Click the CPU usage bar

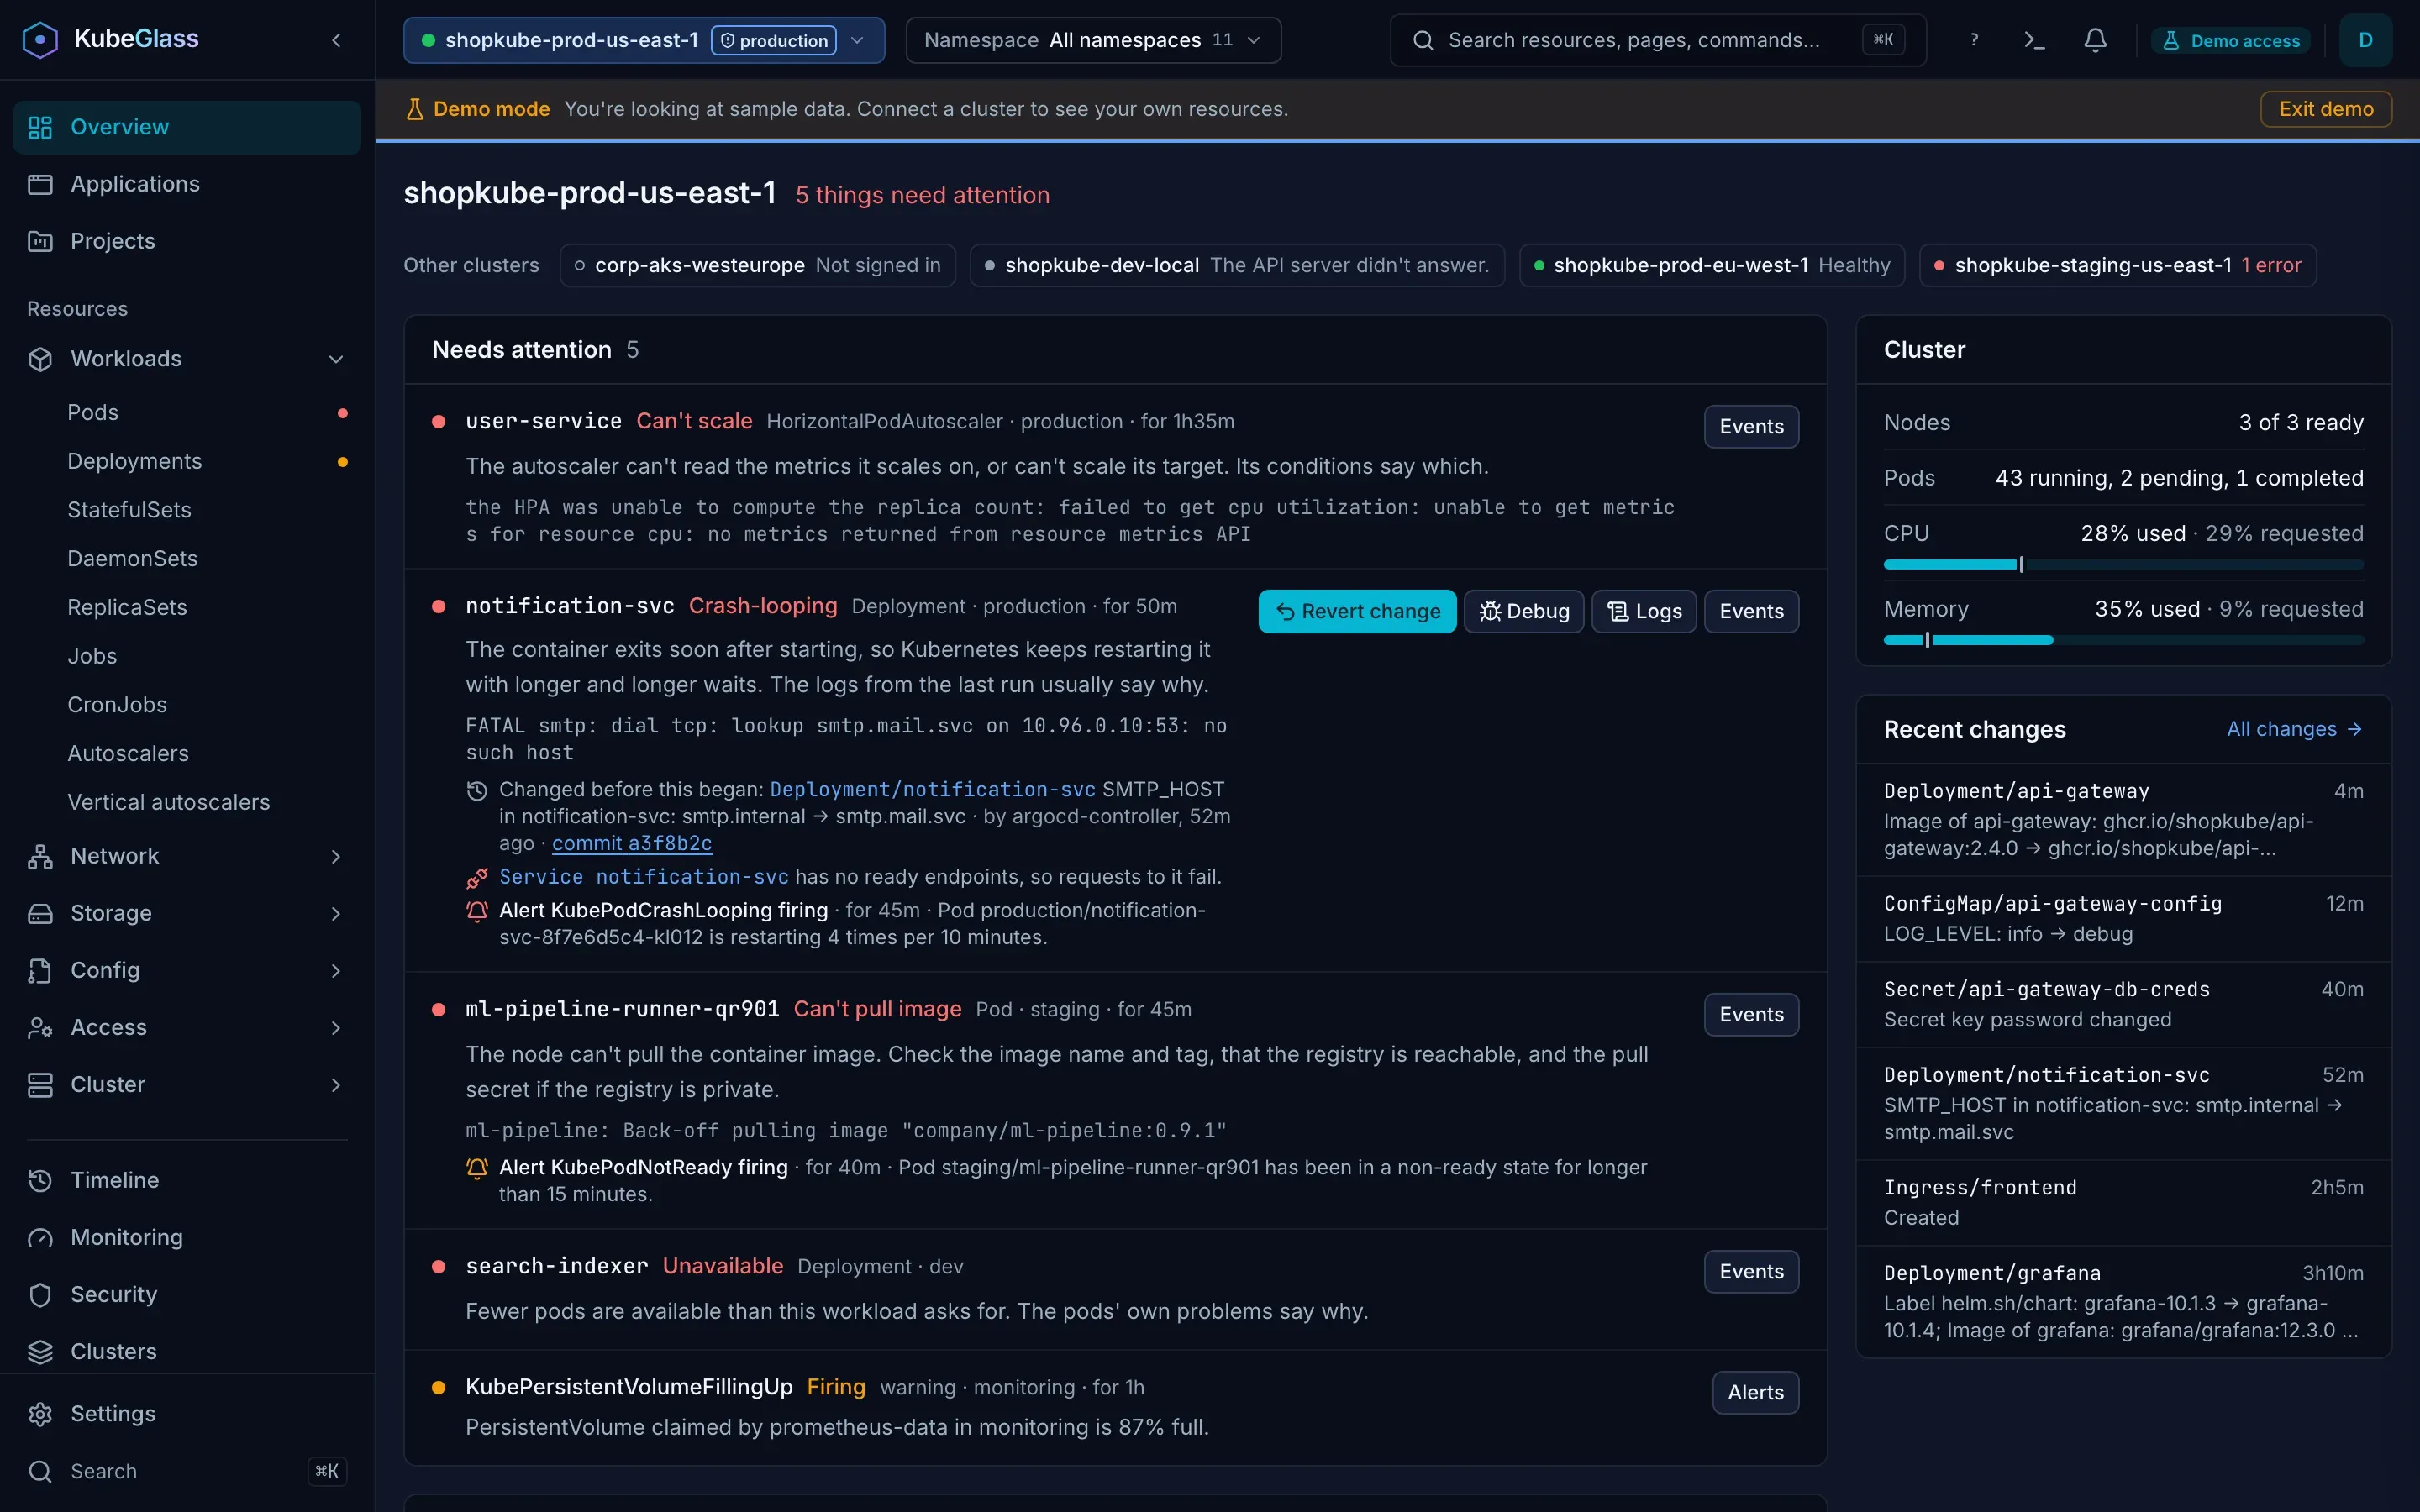click(x=2123, y=565)
